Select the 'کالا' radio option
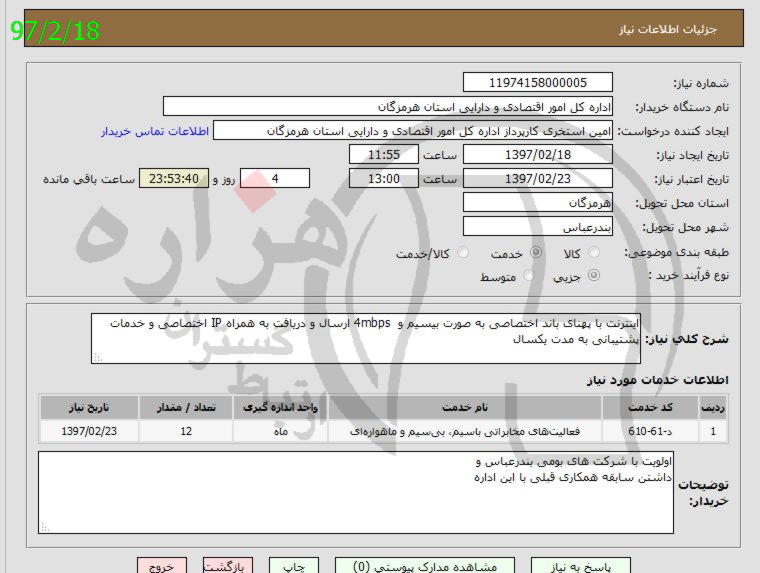Image resolution: width=760 pixels, height=573 pixels. click(x=593, y=252)
